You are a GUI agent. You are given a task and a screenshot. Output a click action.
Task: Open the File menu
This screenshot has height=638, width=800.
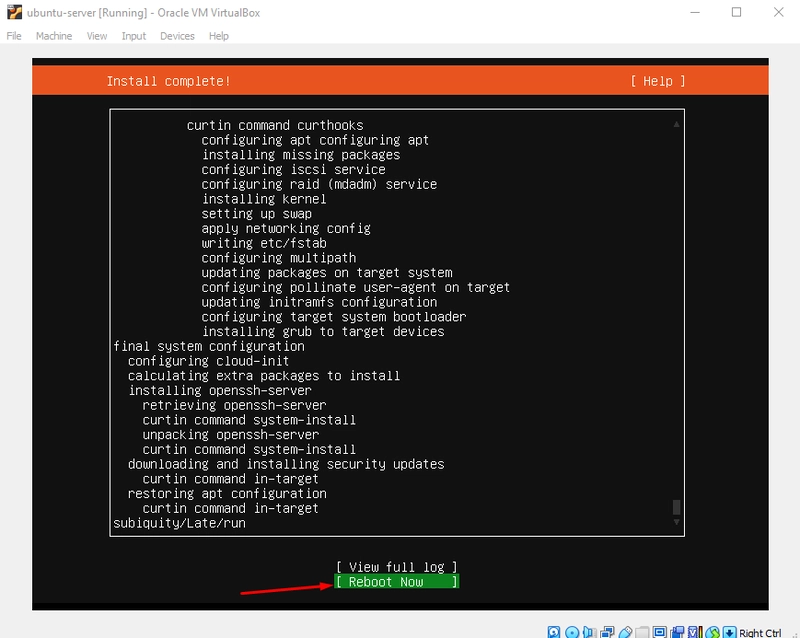14,36
